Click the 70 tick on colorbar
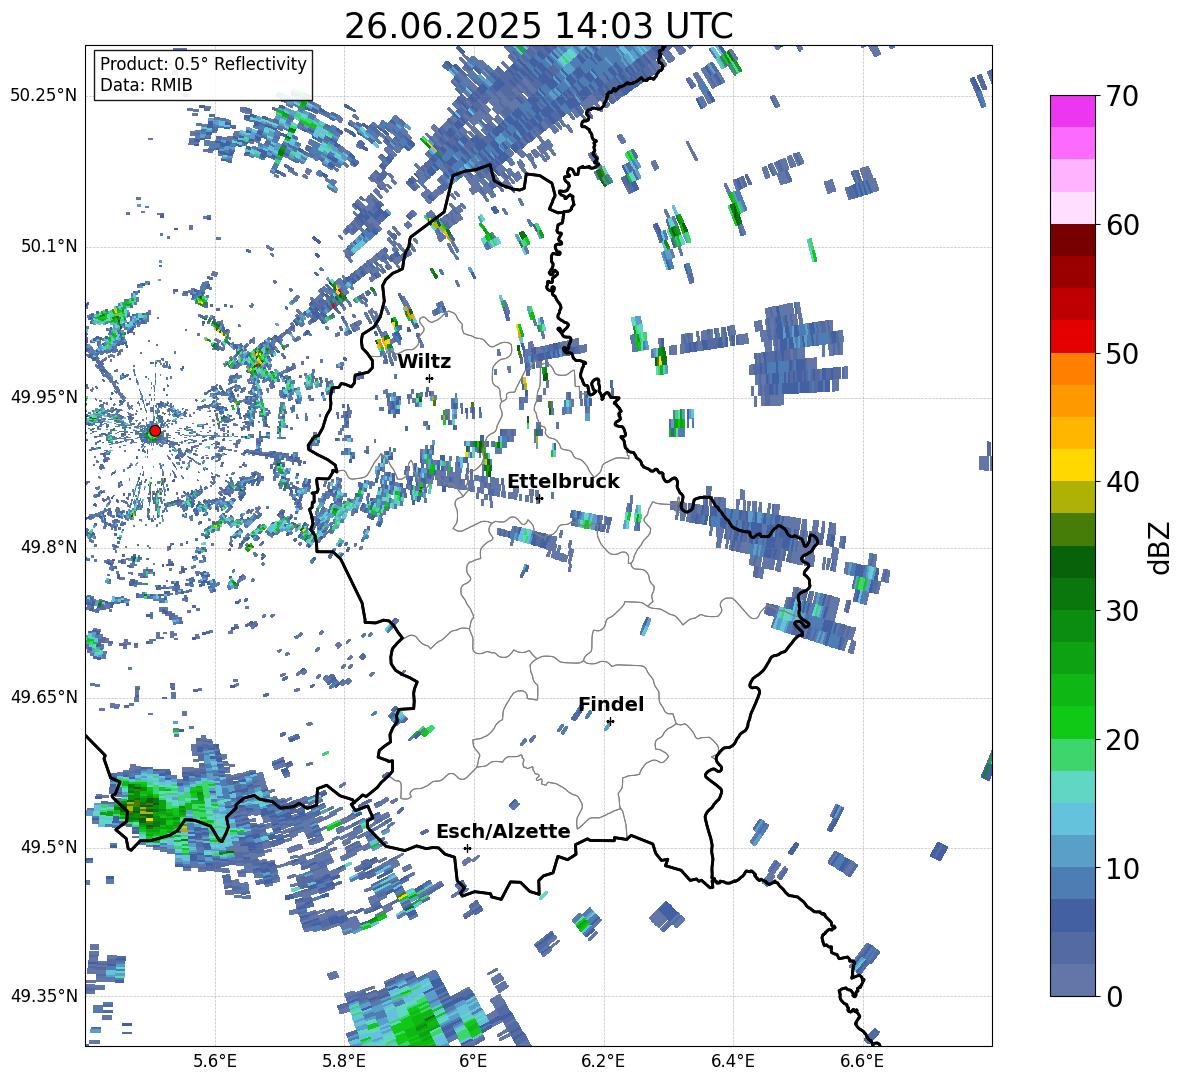 tap(1122, 96)
